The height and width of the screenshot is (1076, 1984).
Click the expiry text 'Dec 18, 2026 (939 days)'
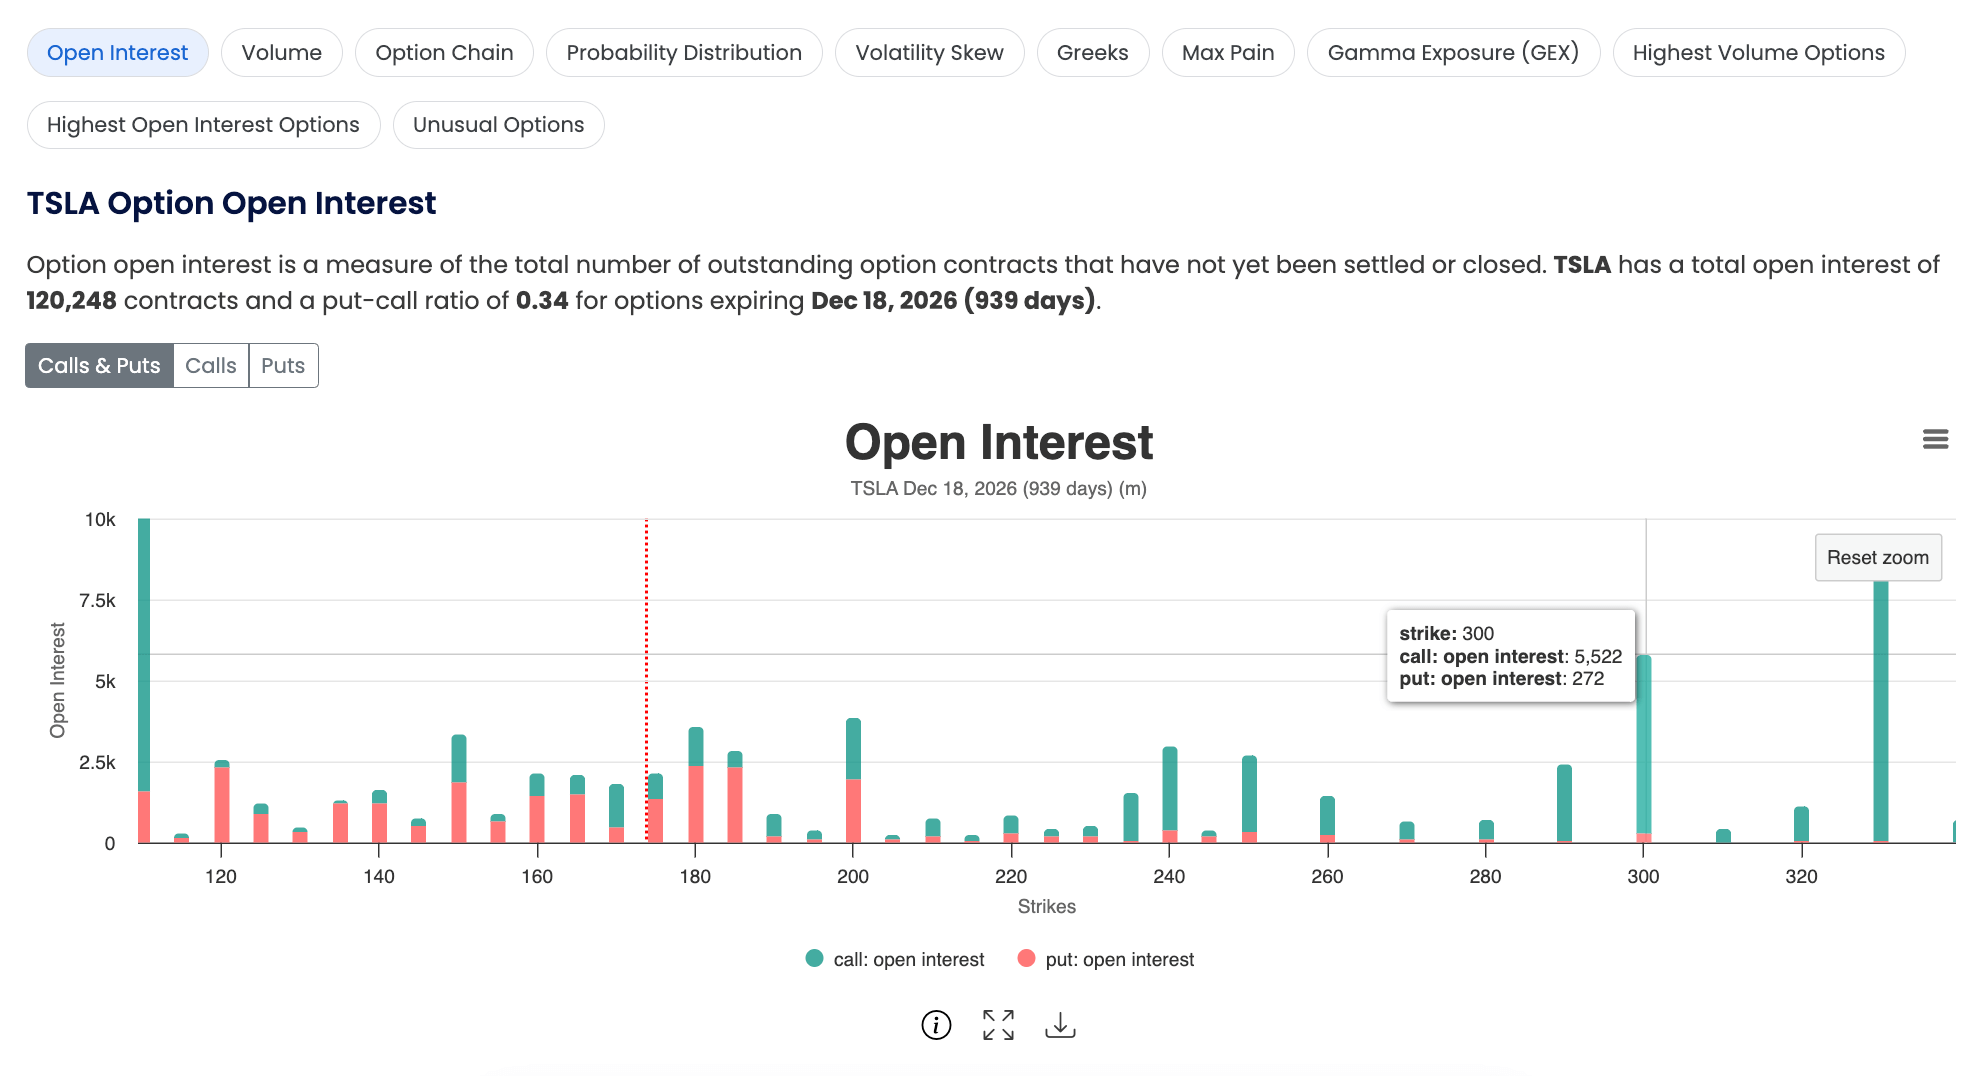tap(953, 301)
